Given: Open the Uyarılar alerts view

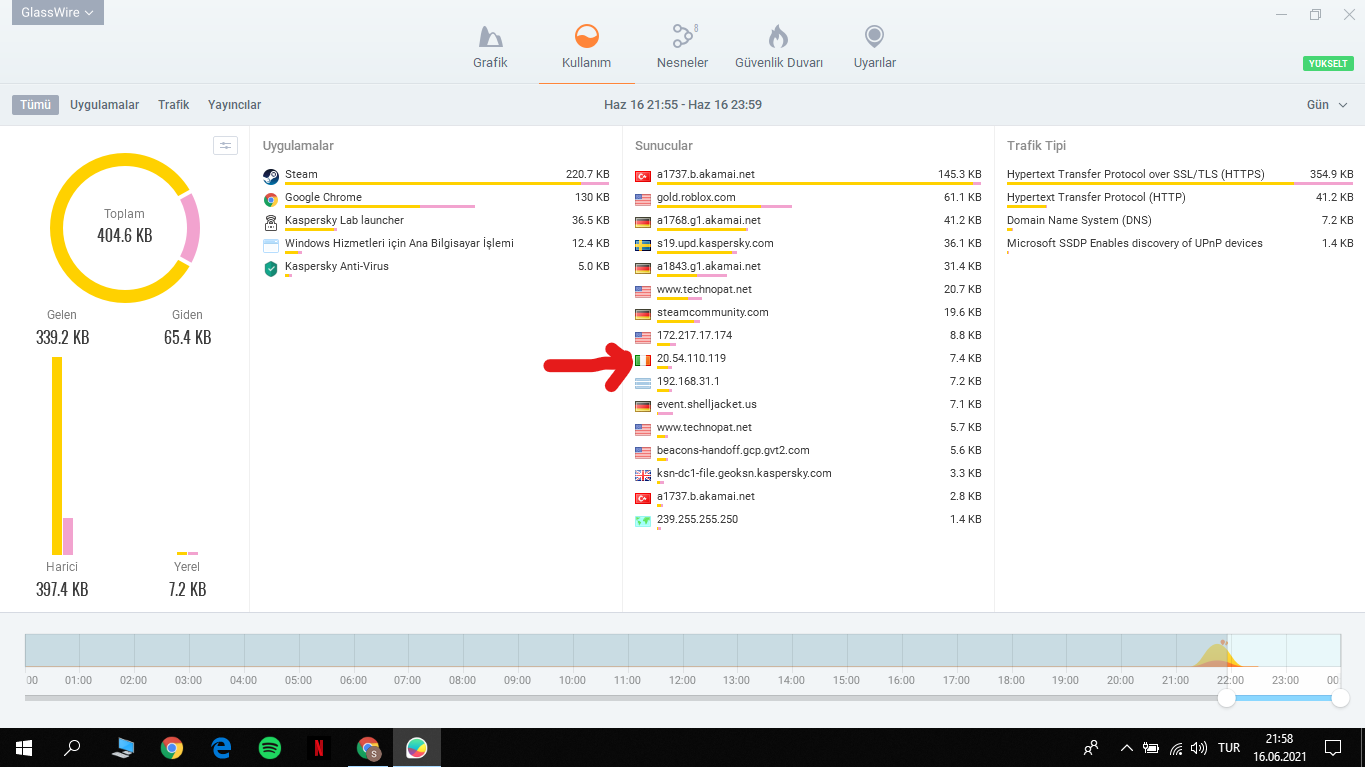Looking at the screenshot, I should (874, 47).
